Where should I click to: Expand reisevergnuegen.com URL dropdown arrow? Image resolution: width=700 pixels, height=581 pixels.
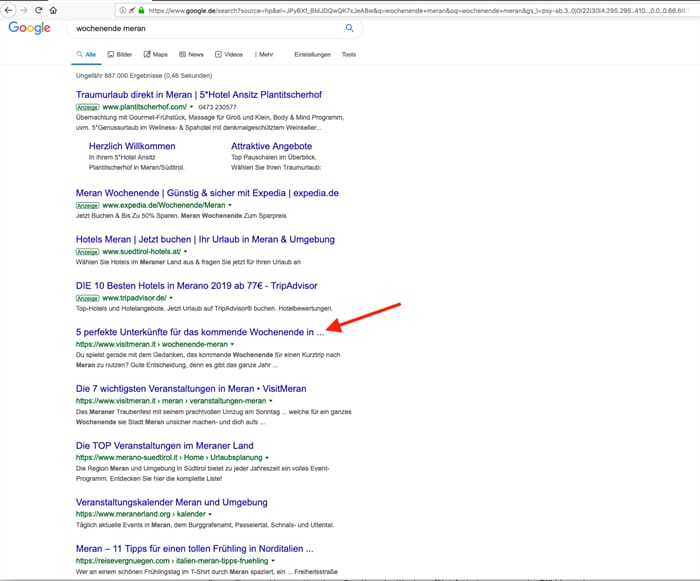[273, 561]
